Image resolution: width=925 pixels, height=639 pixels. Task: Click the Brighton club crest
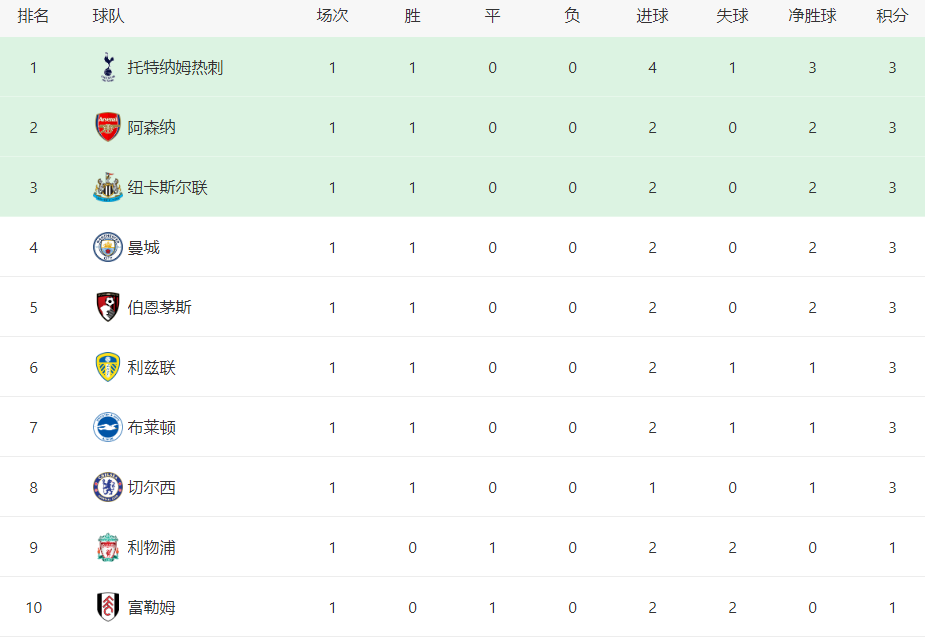[108, 427]
